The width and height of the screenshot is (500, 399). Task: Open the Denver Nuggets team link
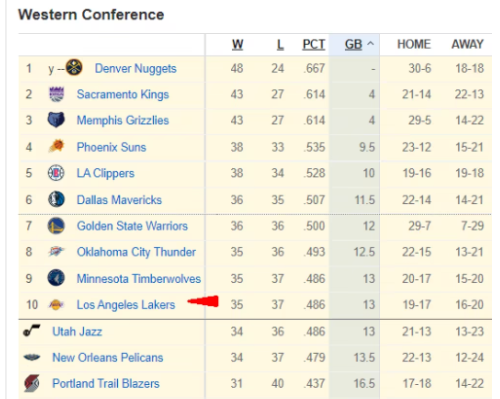coord(135,68)
